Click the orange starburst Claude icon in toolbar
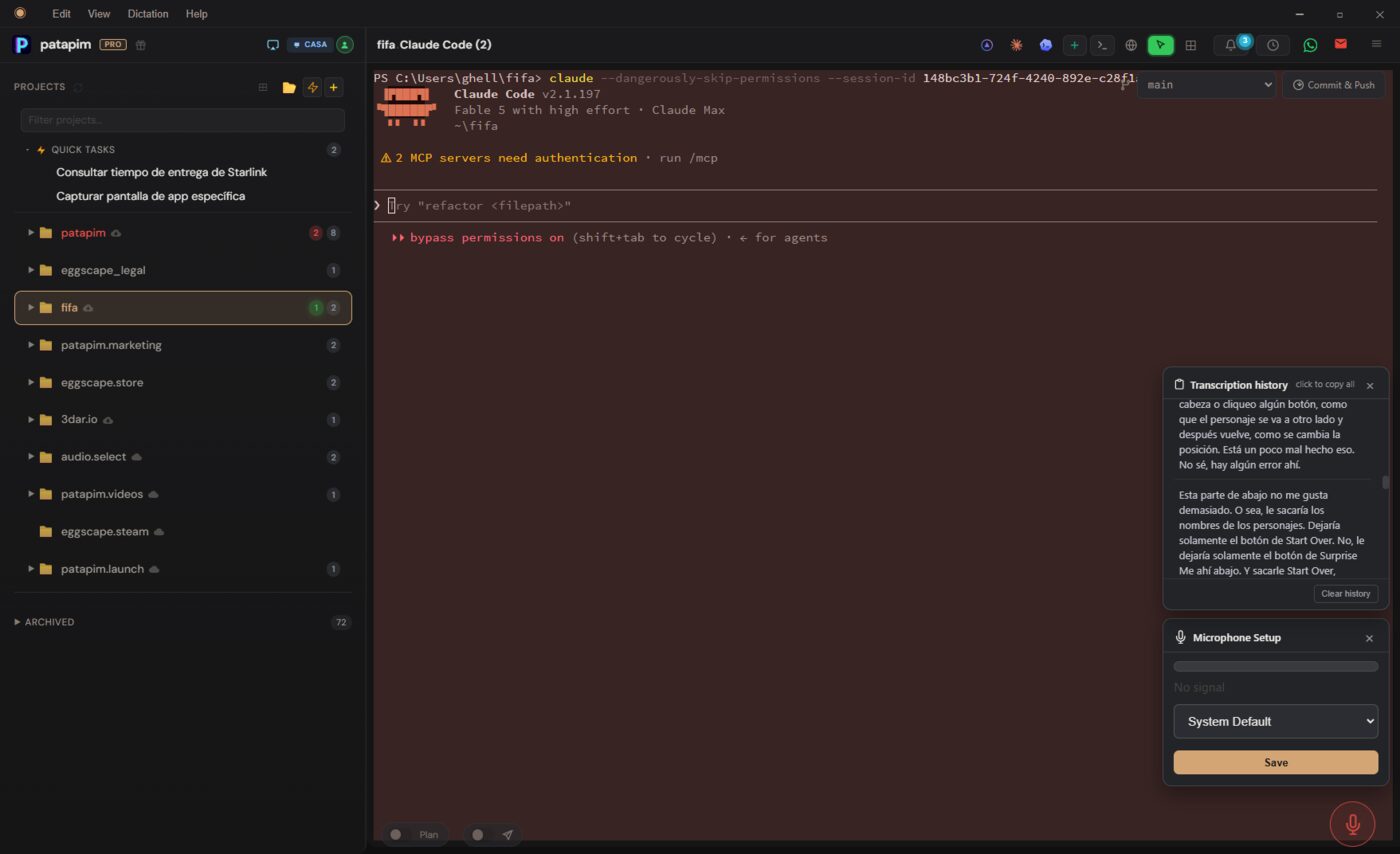Screen dimensions: 1400x854 pyautogui.click(x=1016, y=45)
